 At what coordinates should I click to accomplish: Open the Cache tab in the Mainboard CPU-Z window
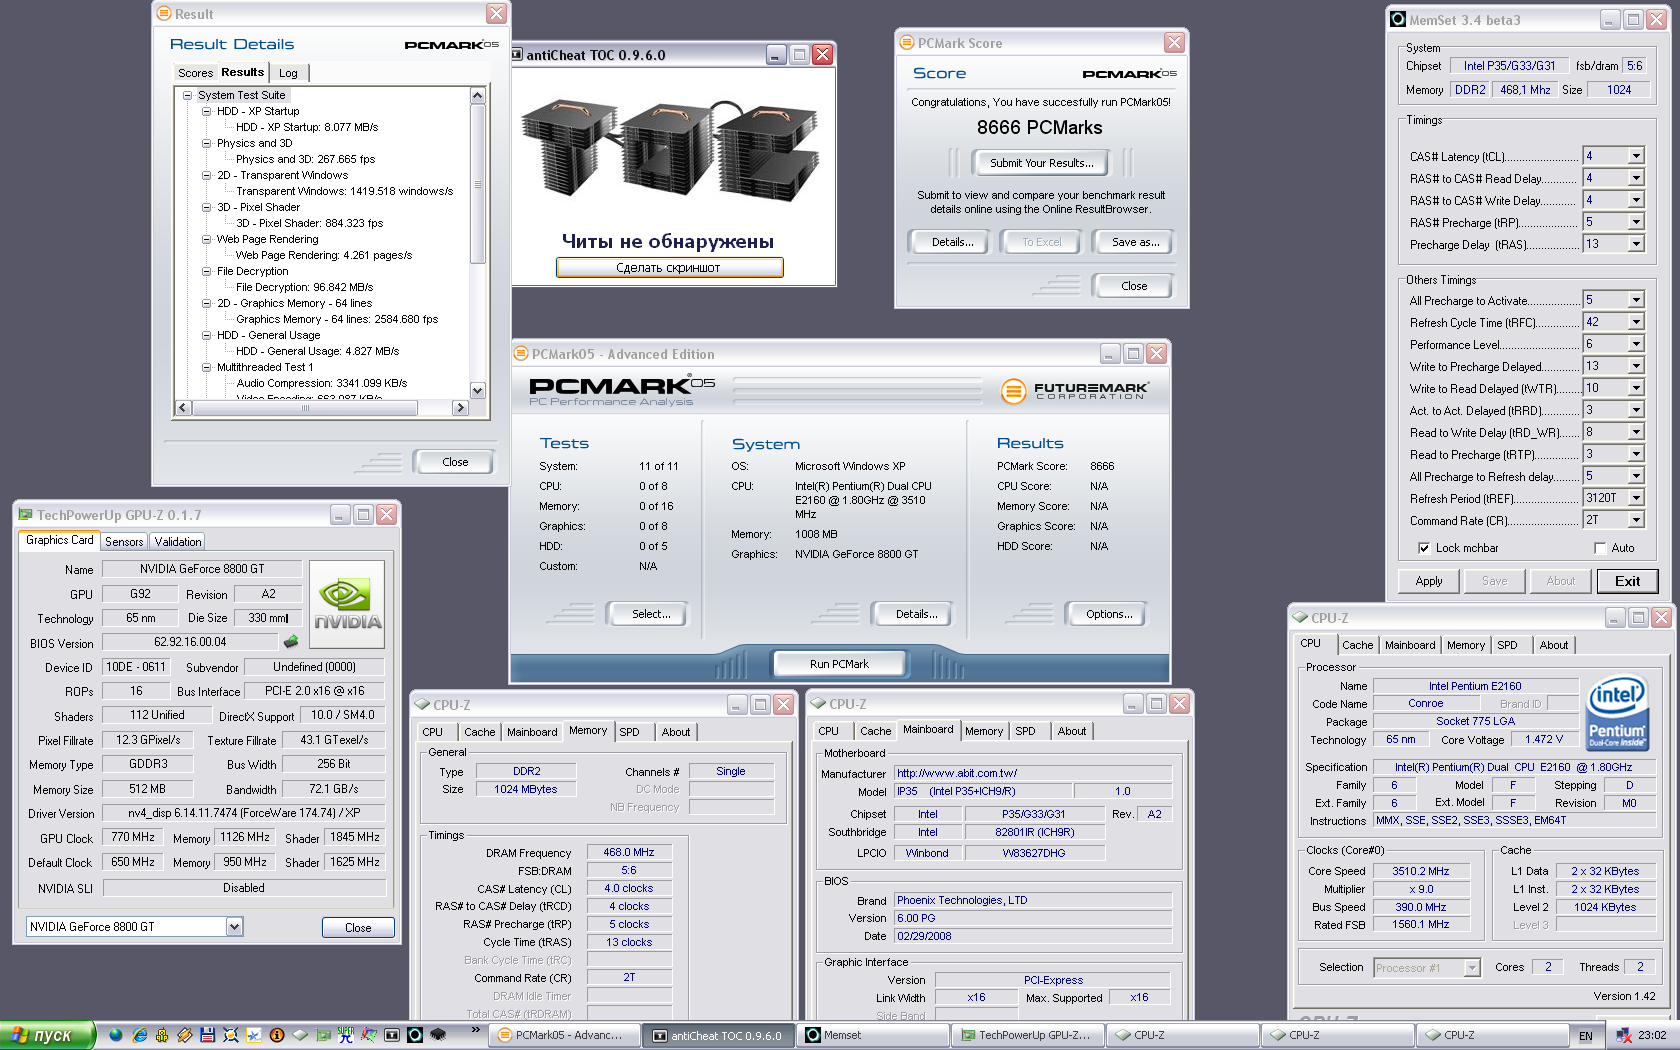pos(875,731)
